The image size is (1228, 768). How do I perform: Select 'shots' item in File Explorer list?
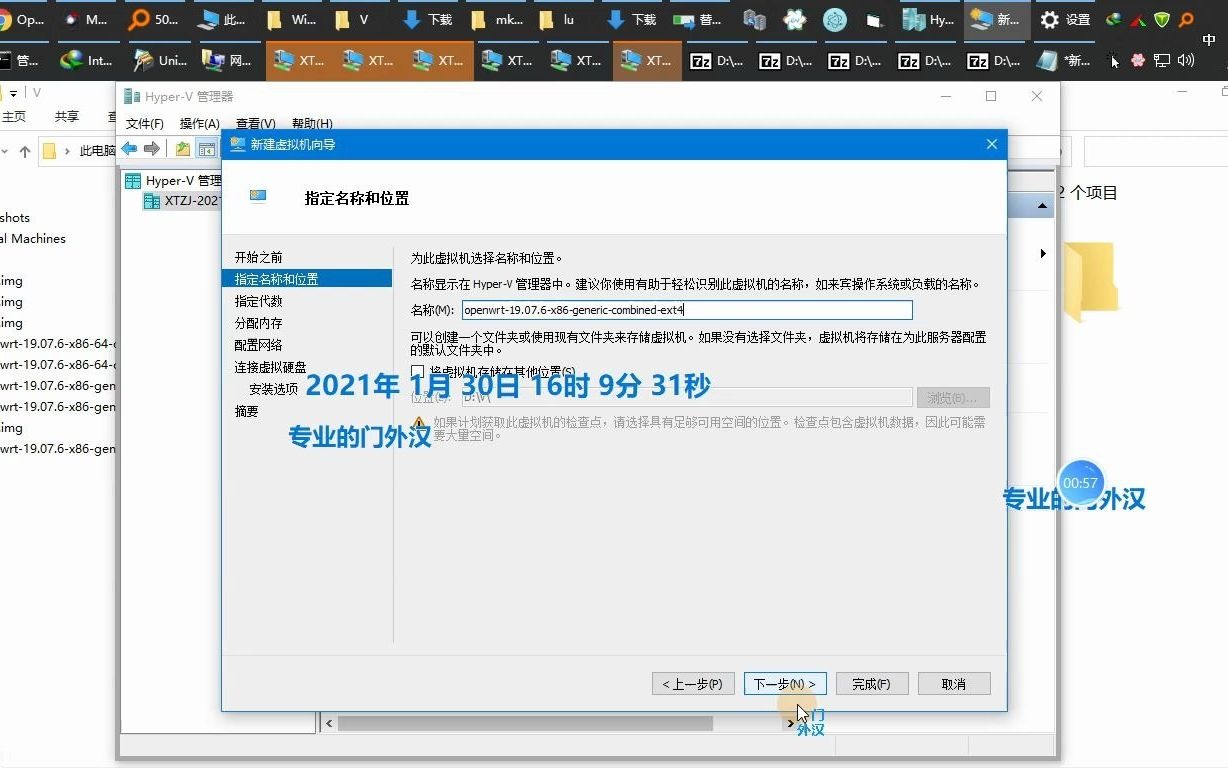[15, 217]
